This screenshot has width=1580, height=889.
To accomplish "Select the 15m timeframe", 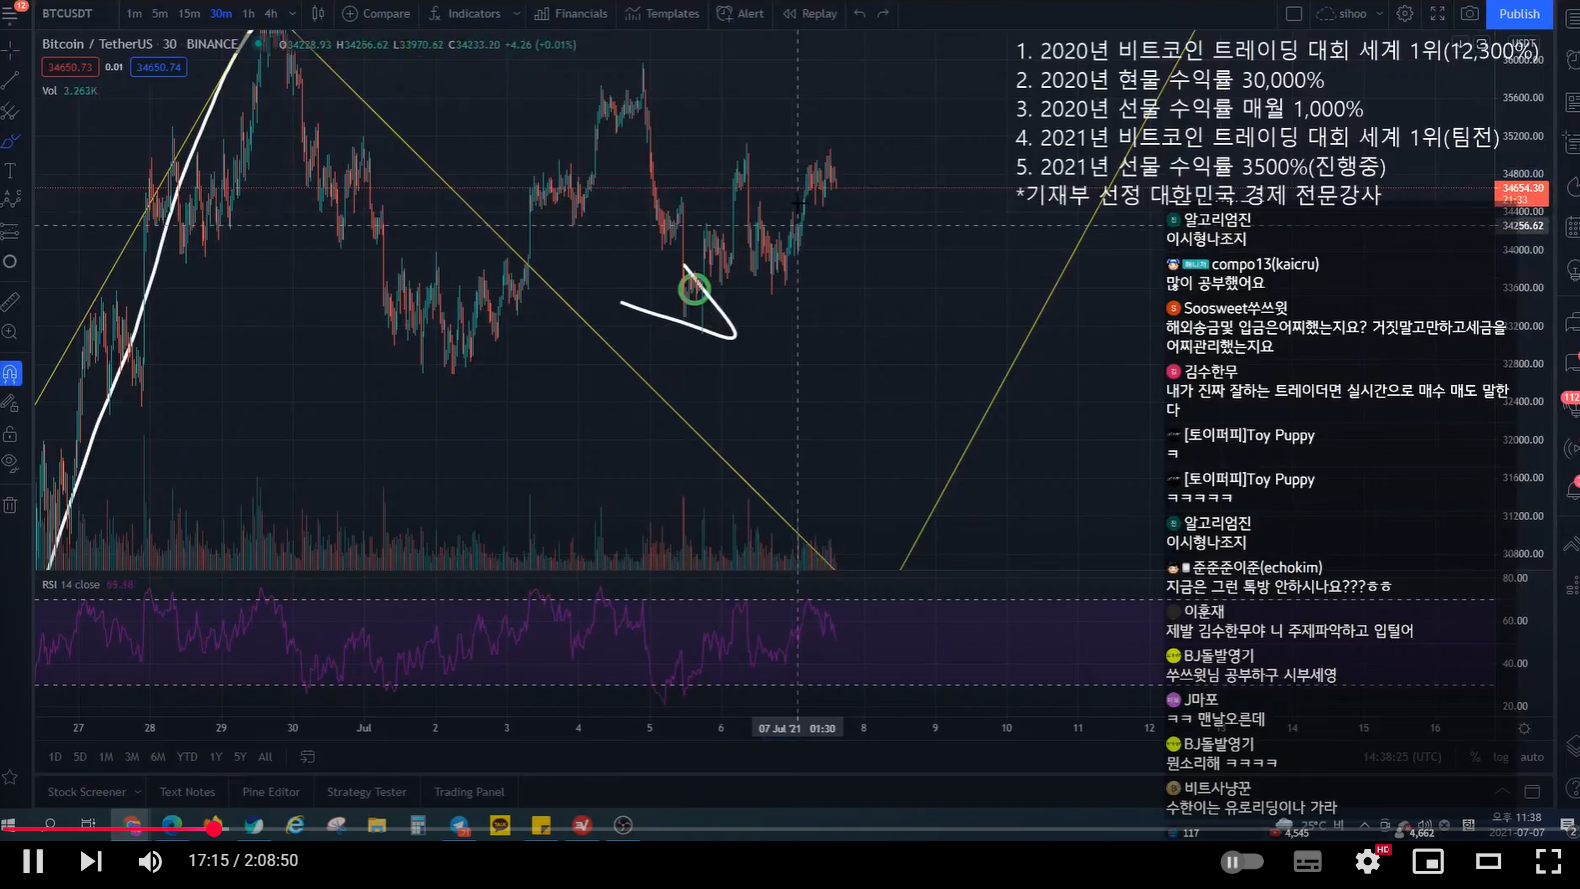I will tap(189, 14).
